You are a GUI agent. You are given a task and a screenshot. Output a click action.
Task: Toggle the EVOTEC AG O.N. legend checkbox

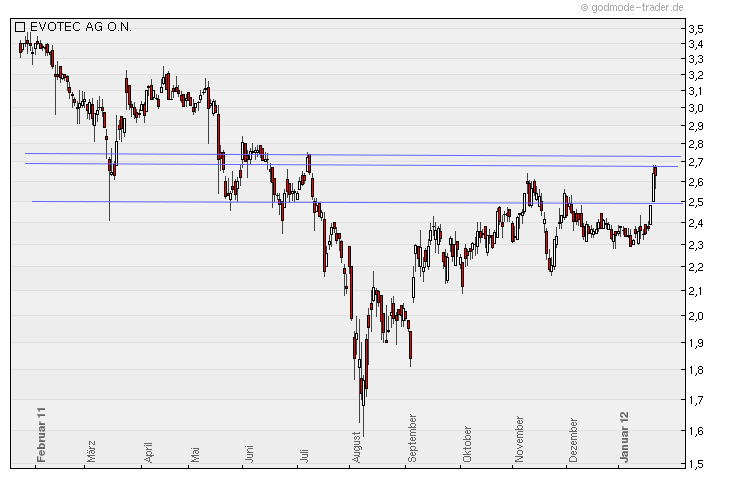coord(20,27)
